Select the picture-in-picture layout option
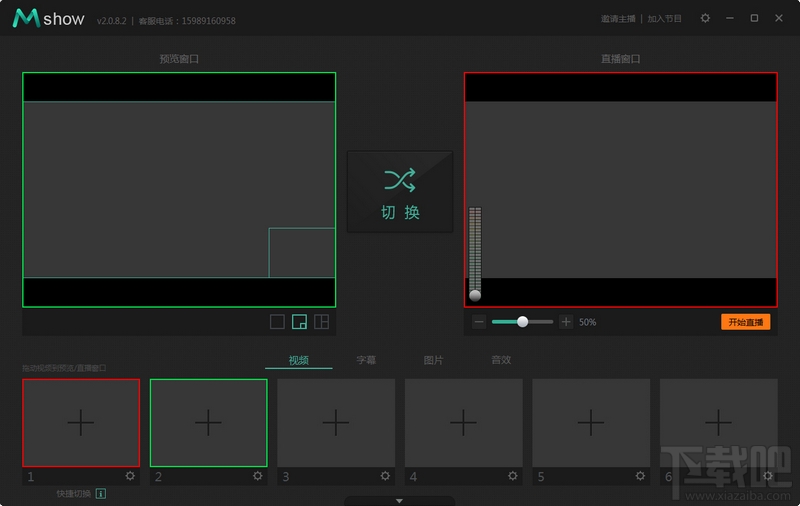Image resolution: width=800 pixels, height=506 pixels. point(299,322)
